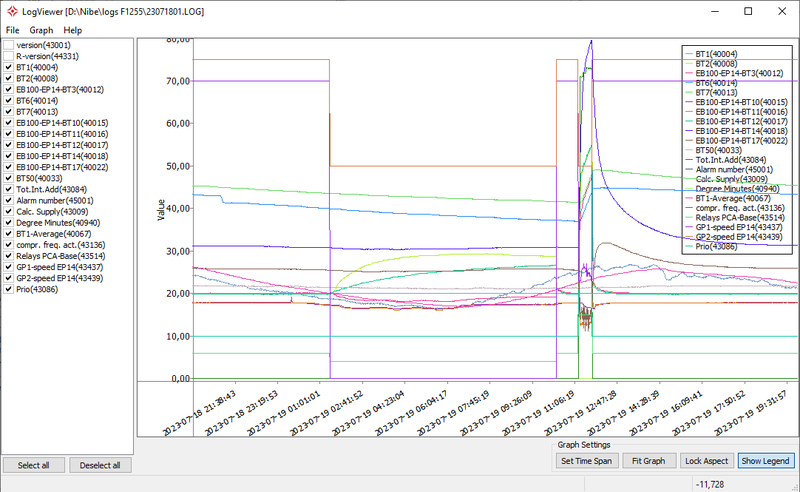This screenshot has width=800, height=492.
Task: Click the Set Time Span button
Action: [x=587, y=461]
